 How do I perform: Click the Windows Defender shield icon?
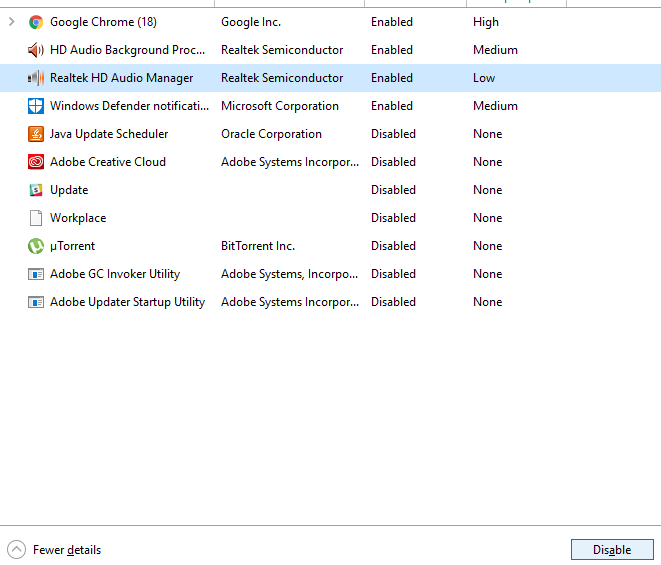click(36, 106)
